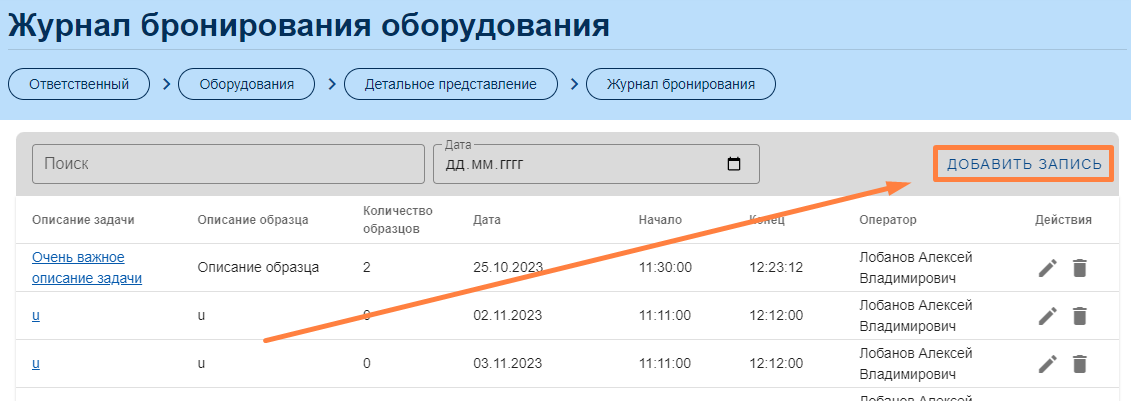1131x401 pixels.
Task: Go to Детальное представление breadcrumb
Action: coord(451,84)
